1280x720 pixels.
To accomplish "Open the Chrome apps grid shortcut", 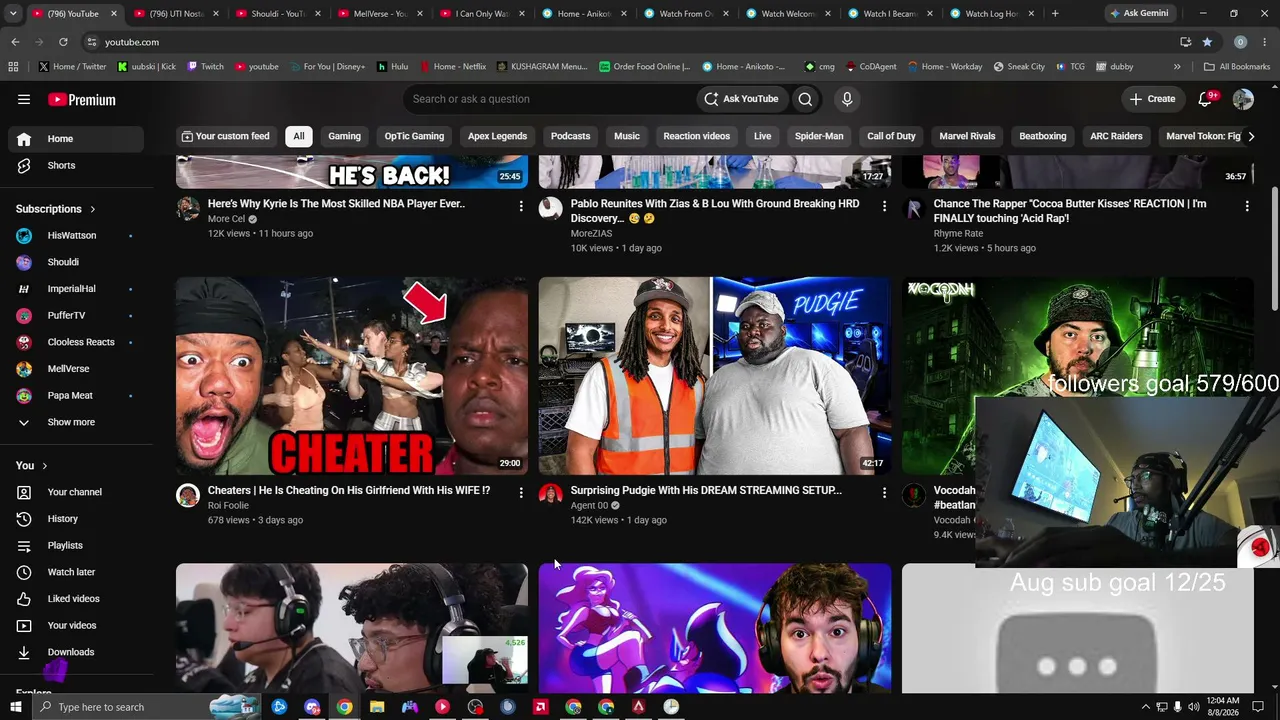I will (x=13, y=67).
